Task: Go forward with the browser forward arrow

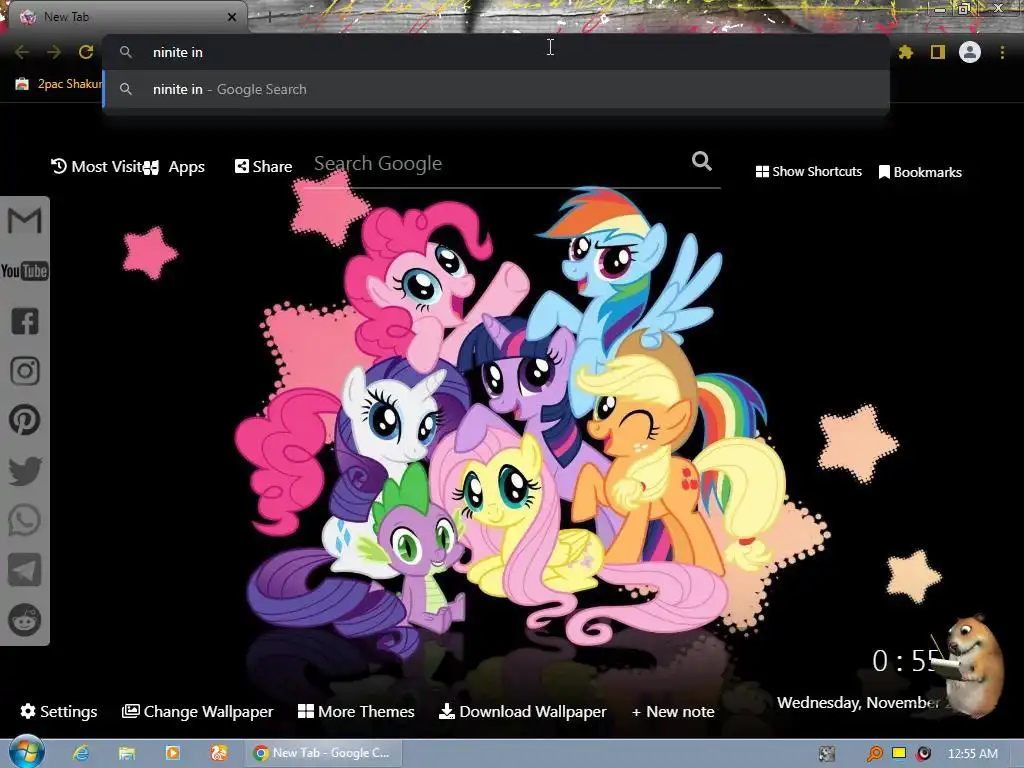Action: [54, 52]
